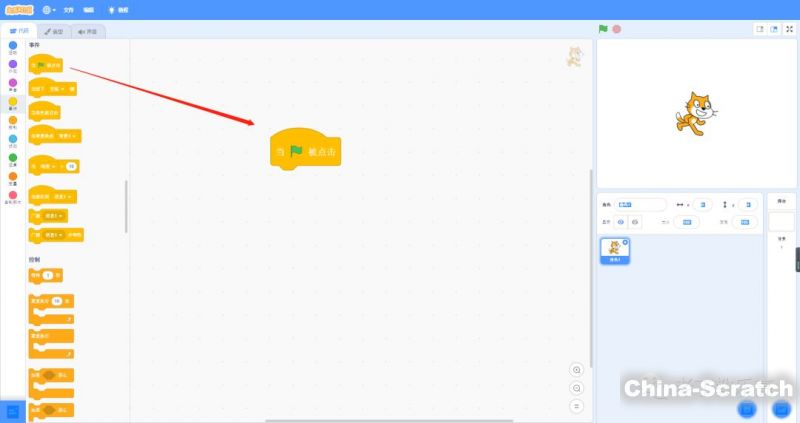The width and height of the screenshot is (800, 423).
Task: Zoom out on the code workspace
Action: coord(576,388)
